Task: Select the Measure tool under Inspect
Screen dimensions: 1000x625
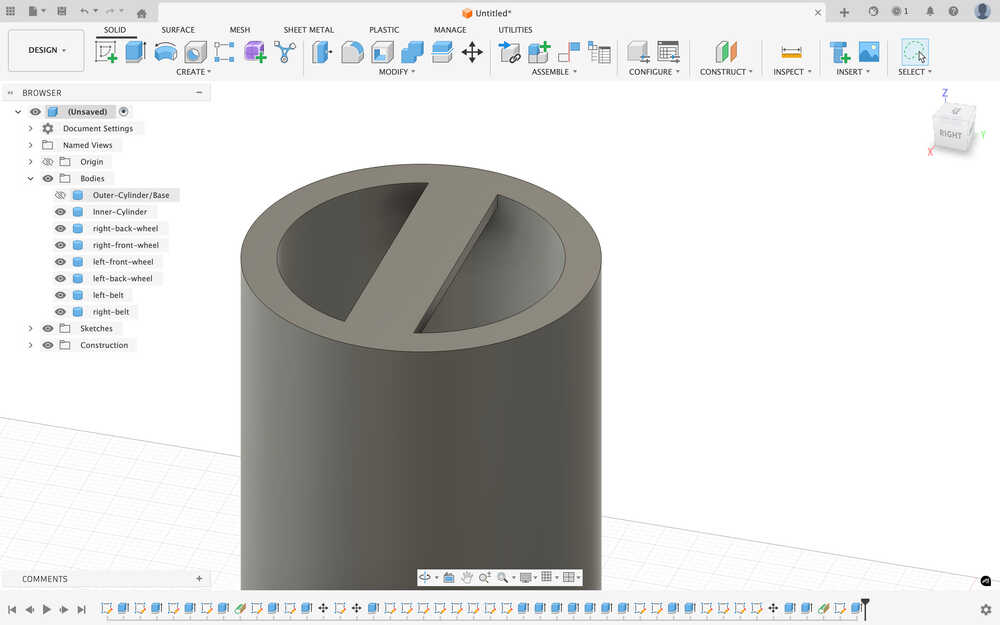Action: pyautogui.click(x=791, y=52)
